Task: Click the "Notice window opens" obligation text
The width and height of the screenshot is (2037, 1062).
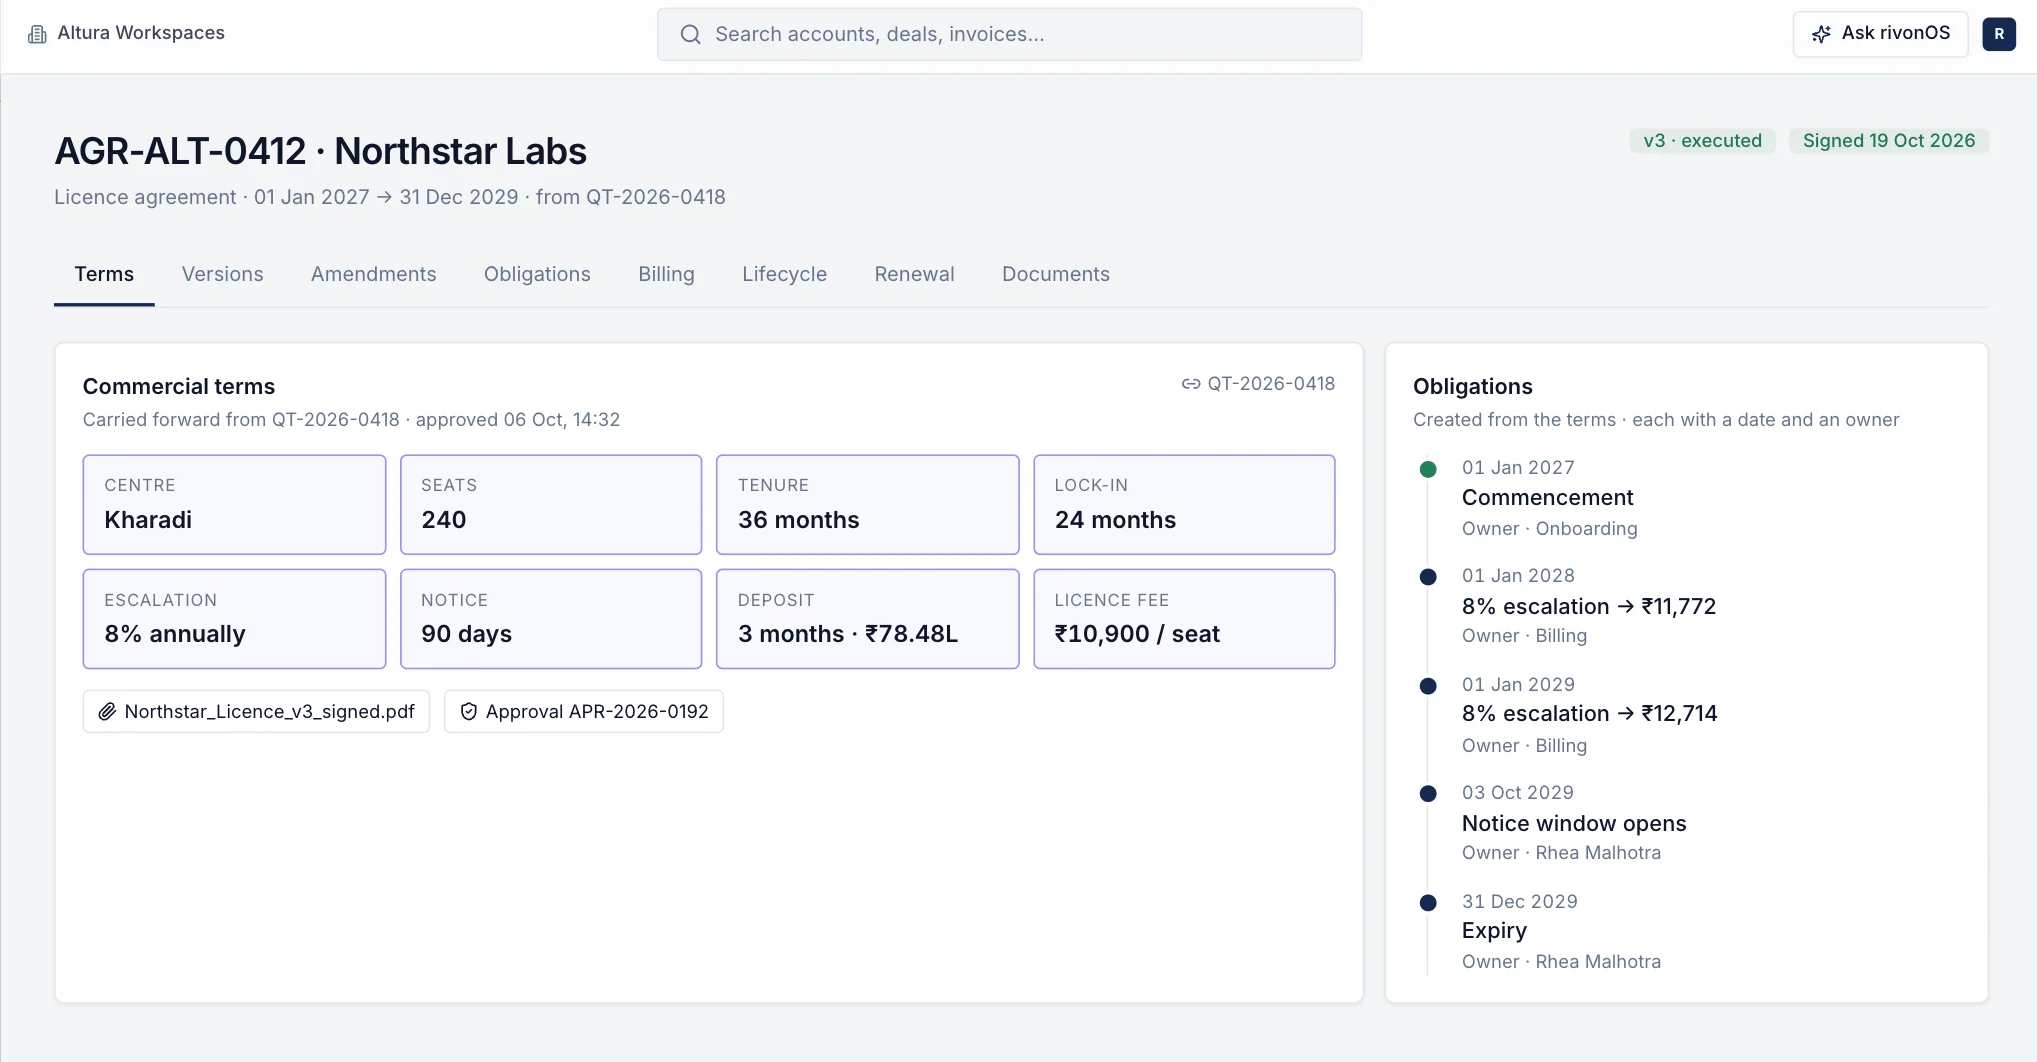Action: tap(1574, 824)
